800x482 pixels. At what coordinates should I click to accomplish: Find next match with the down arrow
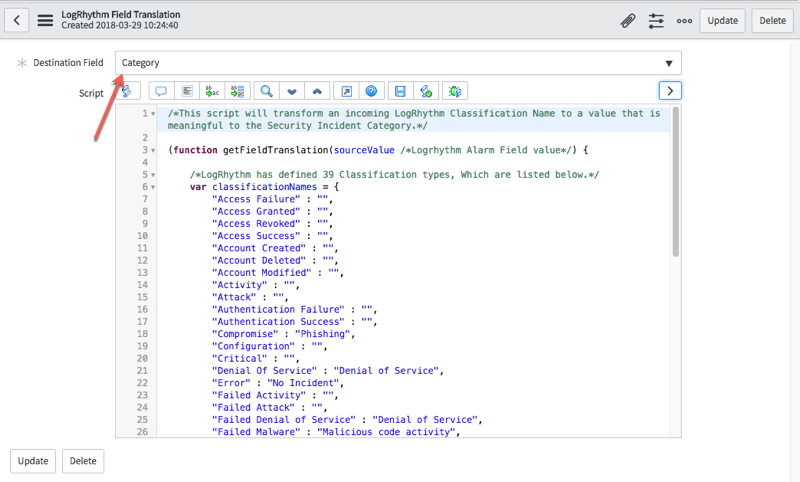click(x=292, y=91)
